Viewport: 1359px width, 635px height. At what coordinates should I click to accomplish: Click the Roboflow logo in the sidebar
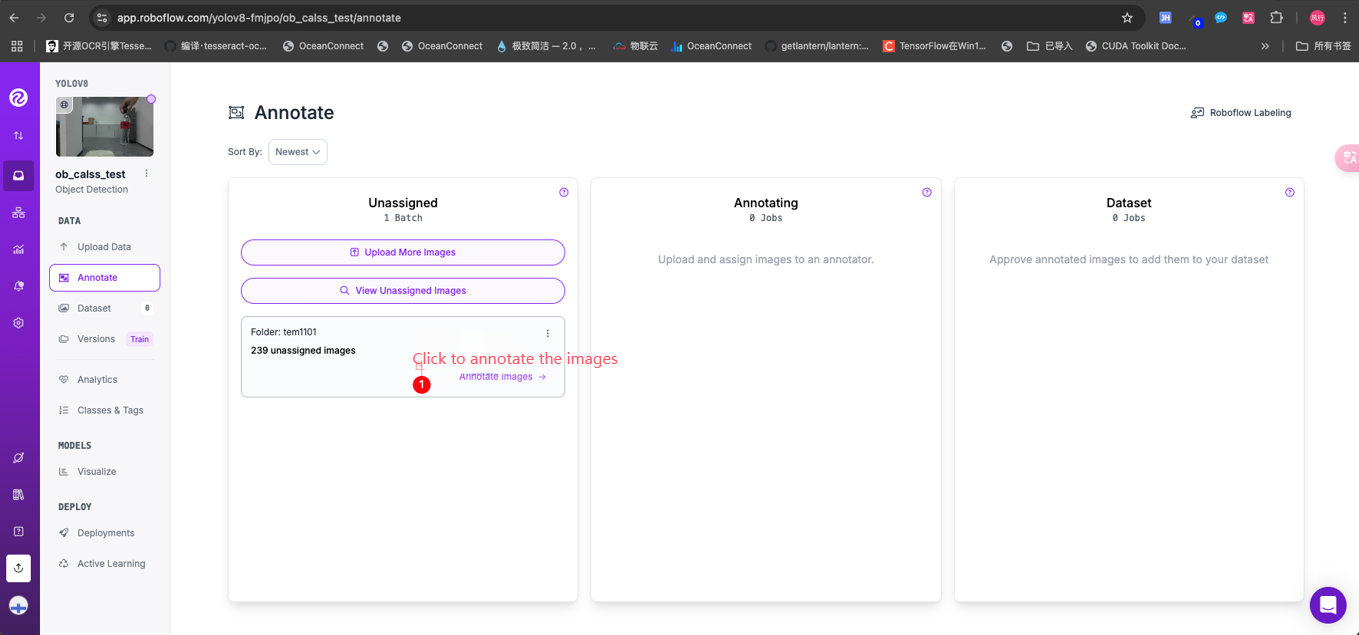[x=18, y=97]
